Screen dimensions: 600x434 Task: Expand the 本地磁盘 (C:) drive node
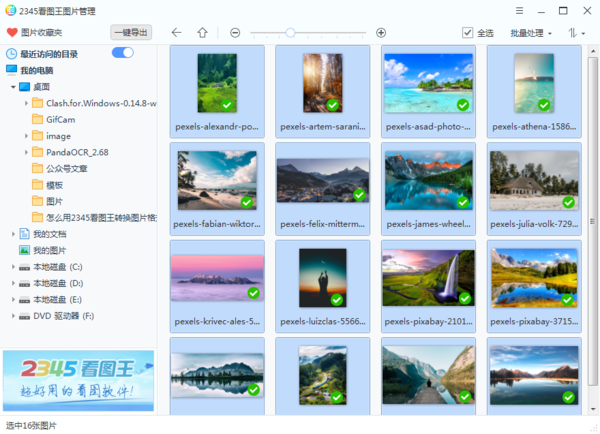13,267
